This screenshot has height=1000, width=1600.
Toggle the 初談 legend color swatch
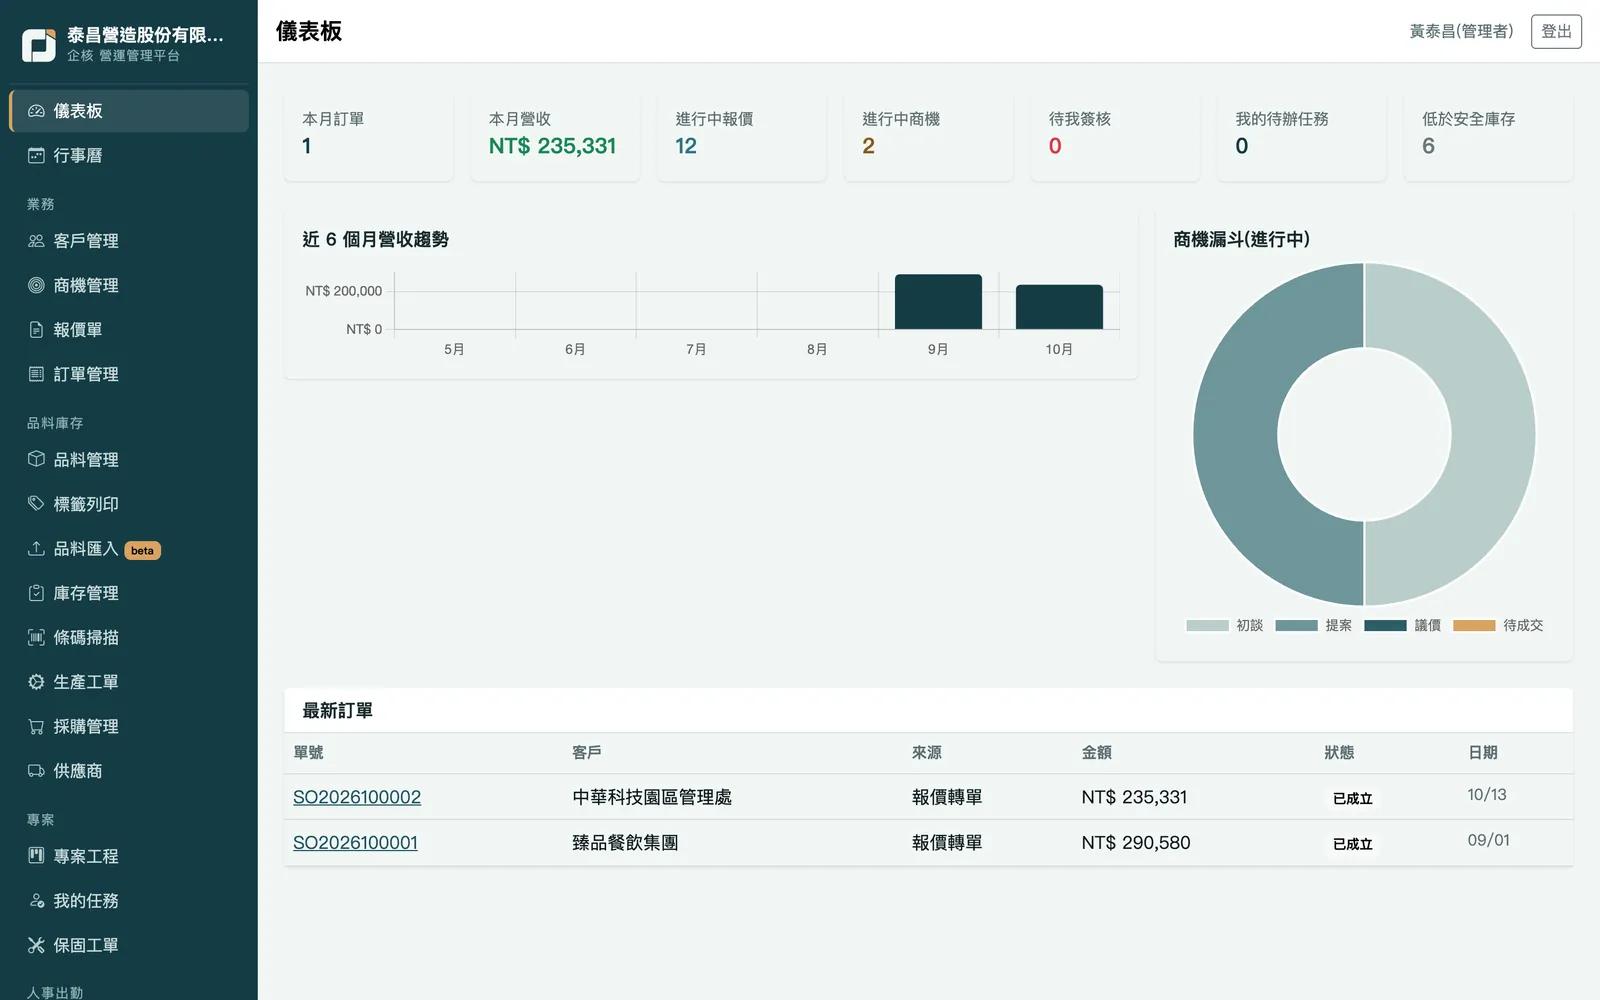(x=1207, y=626)
